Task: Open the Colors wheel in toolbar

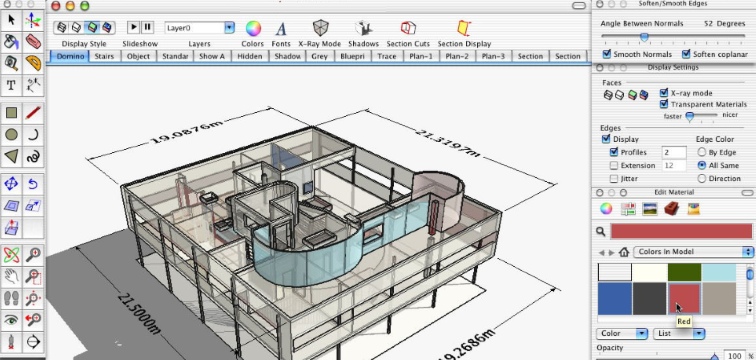Action: tap(253, 28)
